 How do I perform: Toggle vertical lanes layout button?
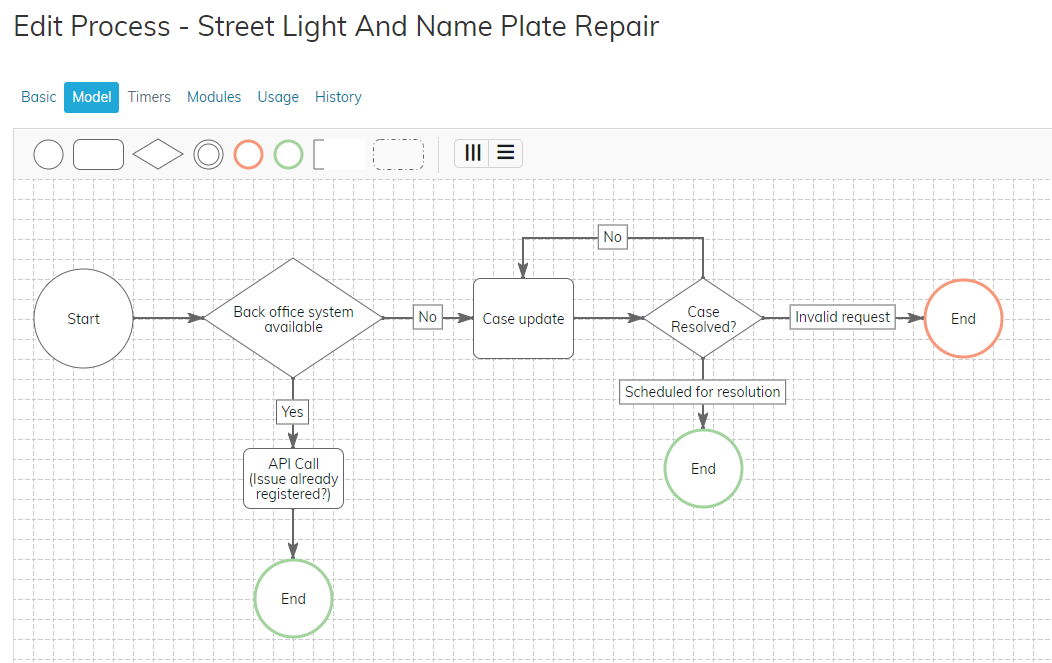473,153
